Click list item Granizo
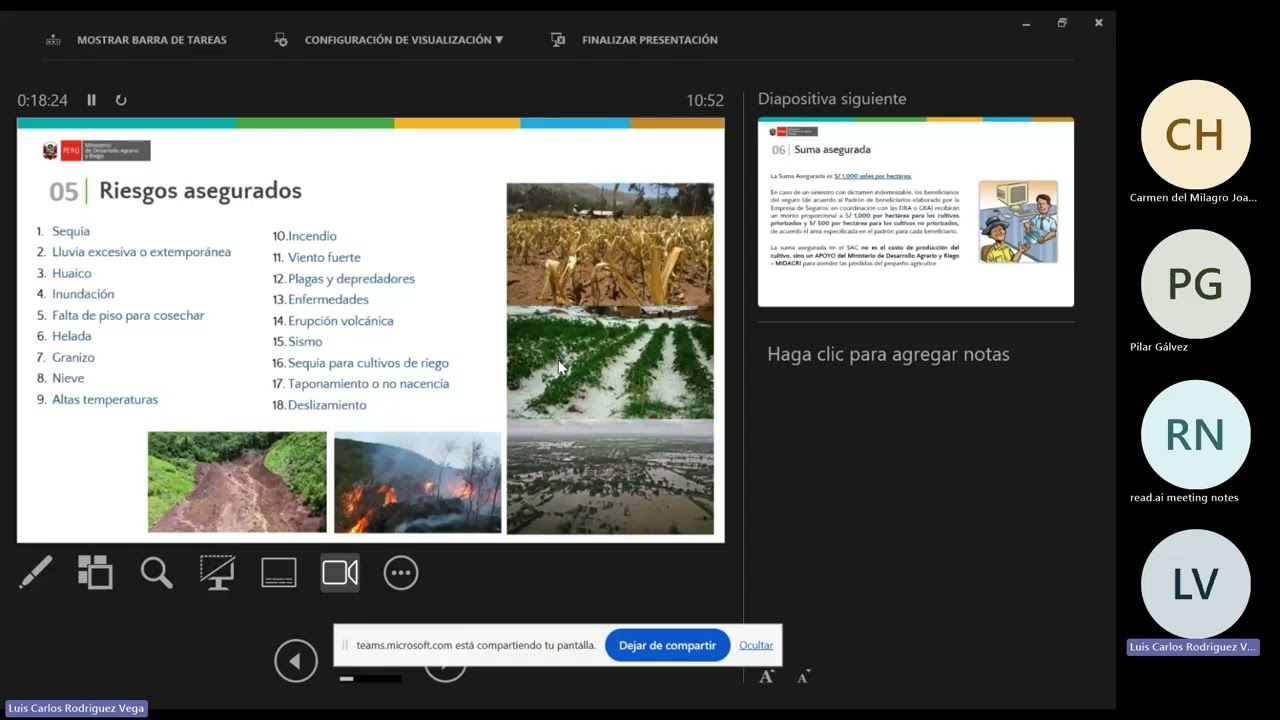 (x=73, y=357)
